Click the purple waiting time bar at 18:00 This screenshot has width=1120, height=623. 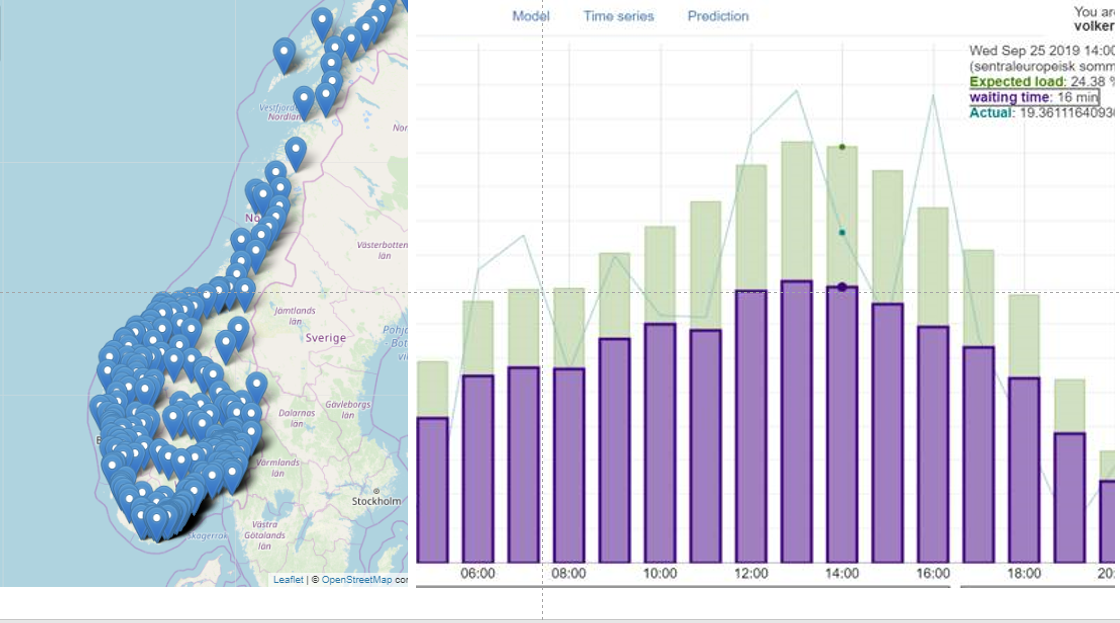[1024, 470]
